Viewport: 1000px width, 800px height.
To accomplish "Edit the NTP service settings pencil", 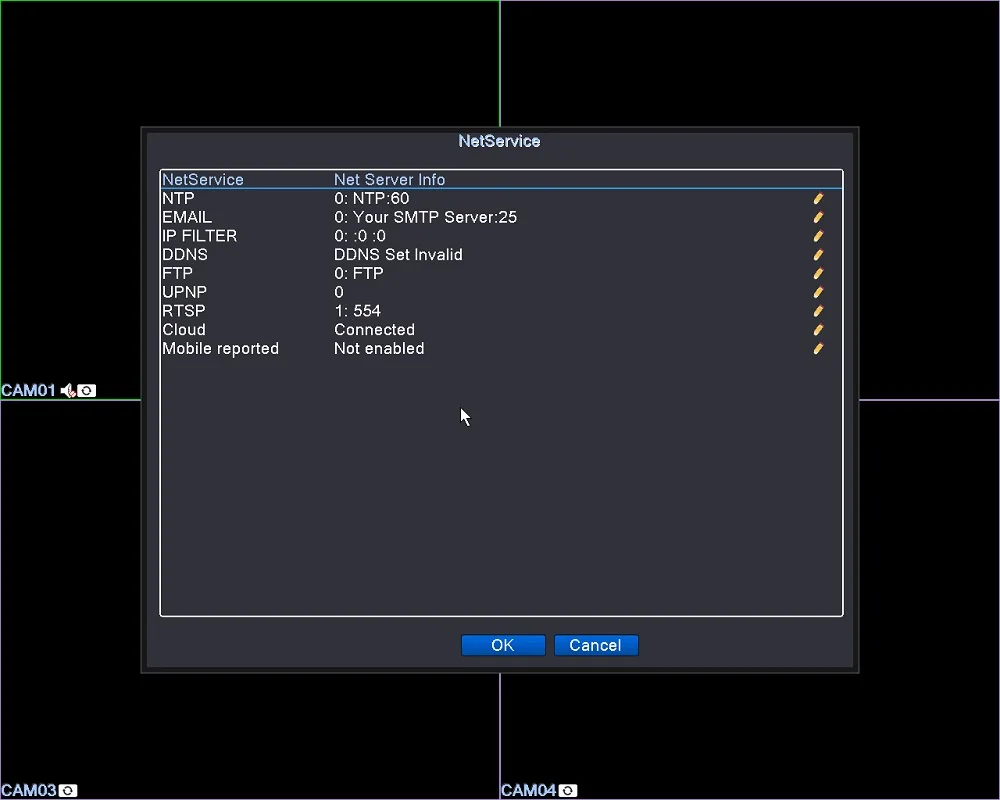I will point(818,198).
